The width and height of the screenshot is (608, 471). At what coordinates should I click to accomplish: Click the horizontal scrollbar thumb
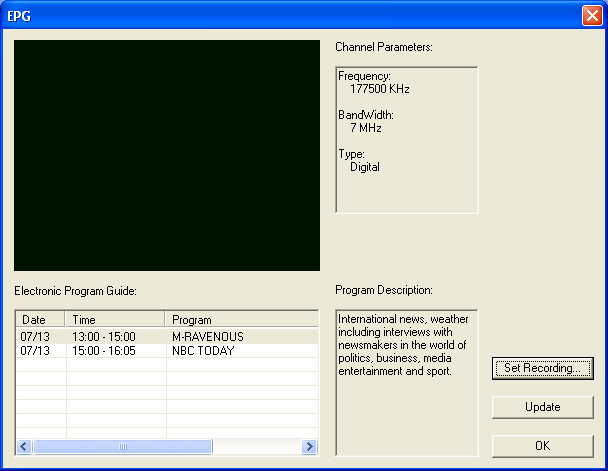123,447
